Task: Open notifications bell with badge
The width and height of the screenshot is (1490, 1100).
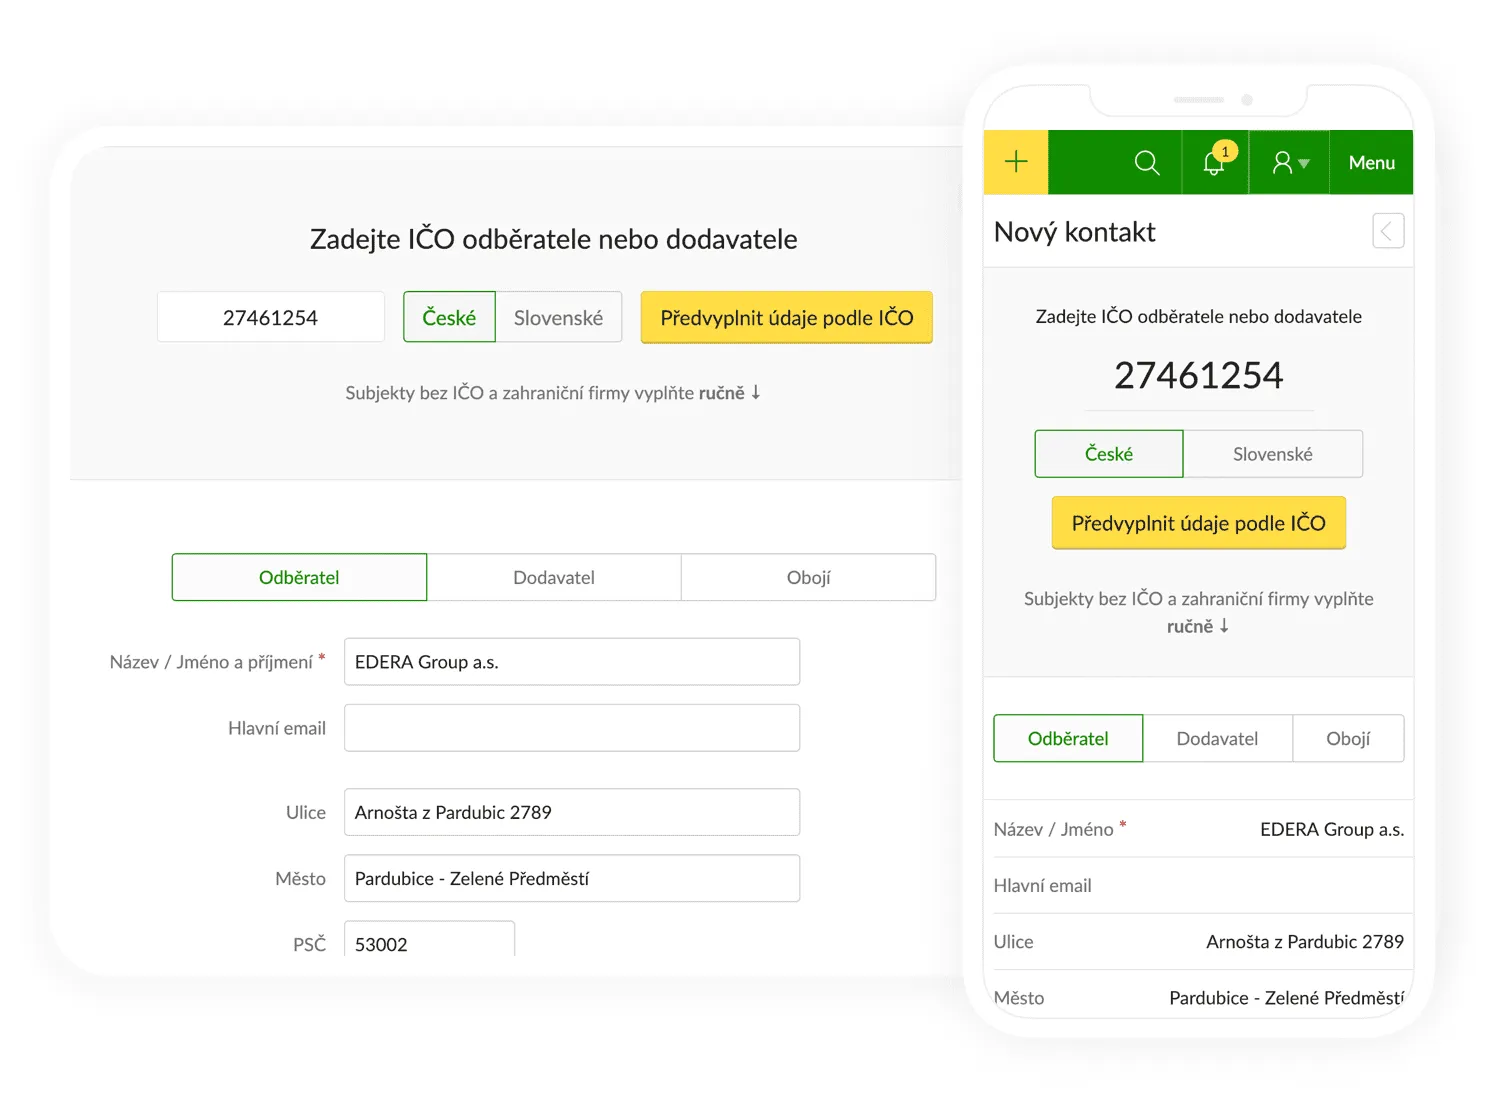Action: point(1214,162)
